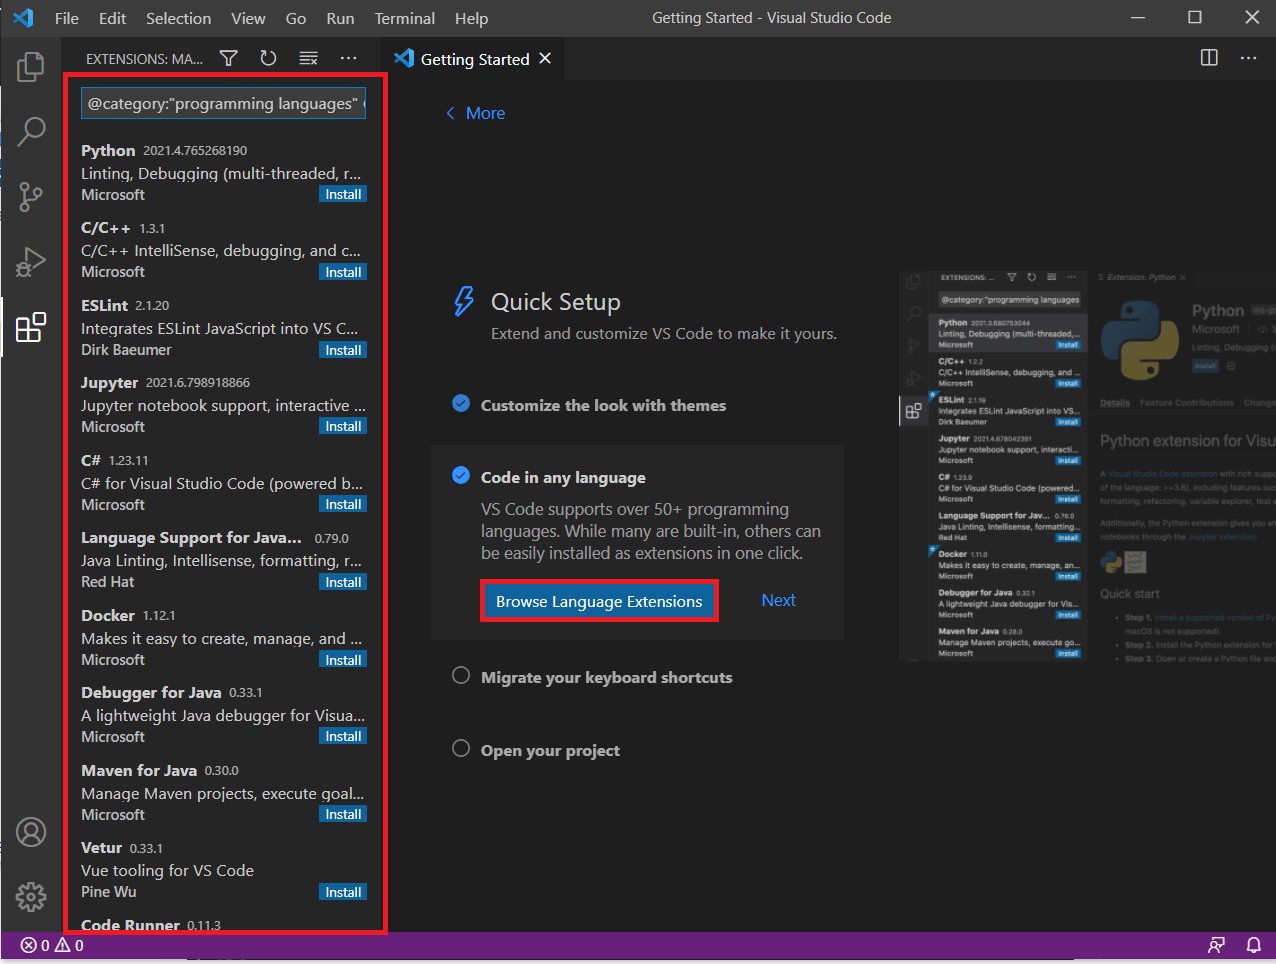Install the Vetur extension
This screenshot has width=1276, height=964.
(x=343, y=892)
